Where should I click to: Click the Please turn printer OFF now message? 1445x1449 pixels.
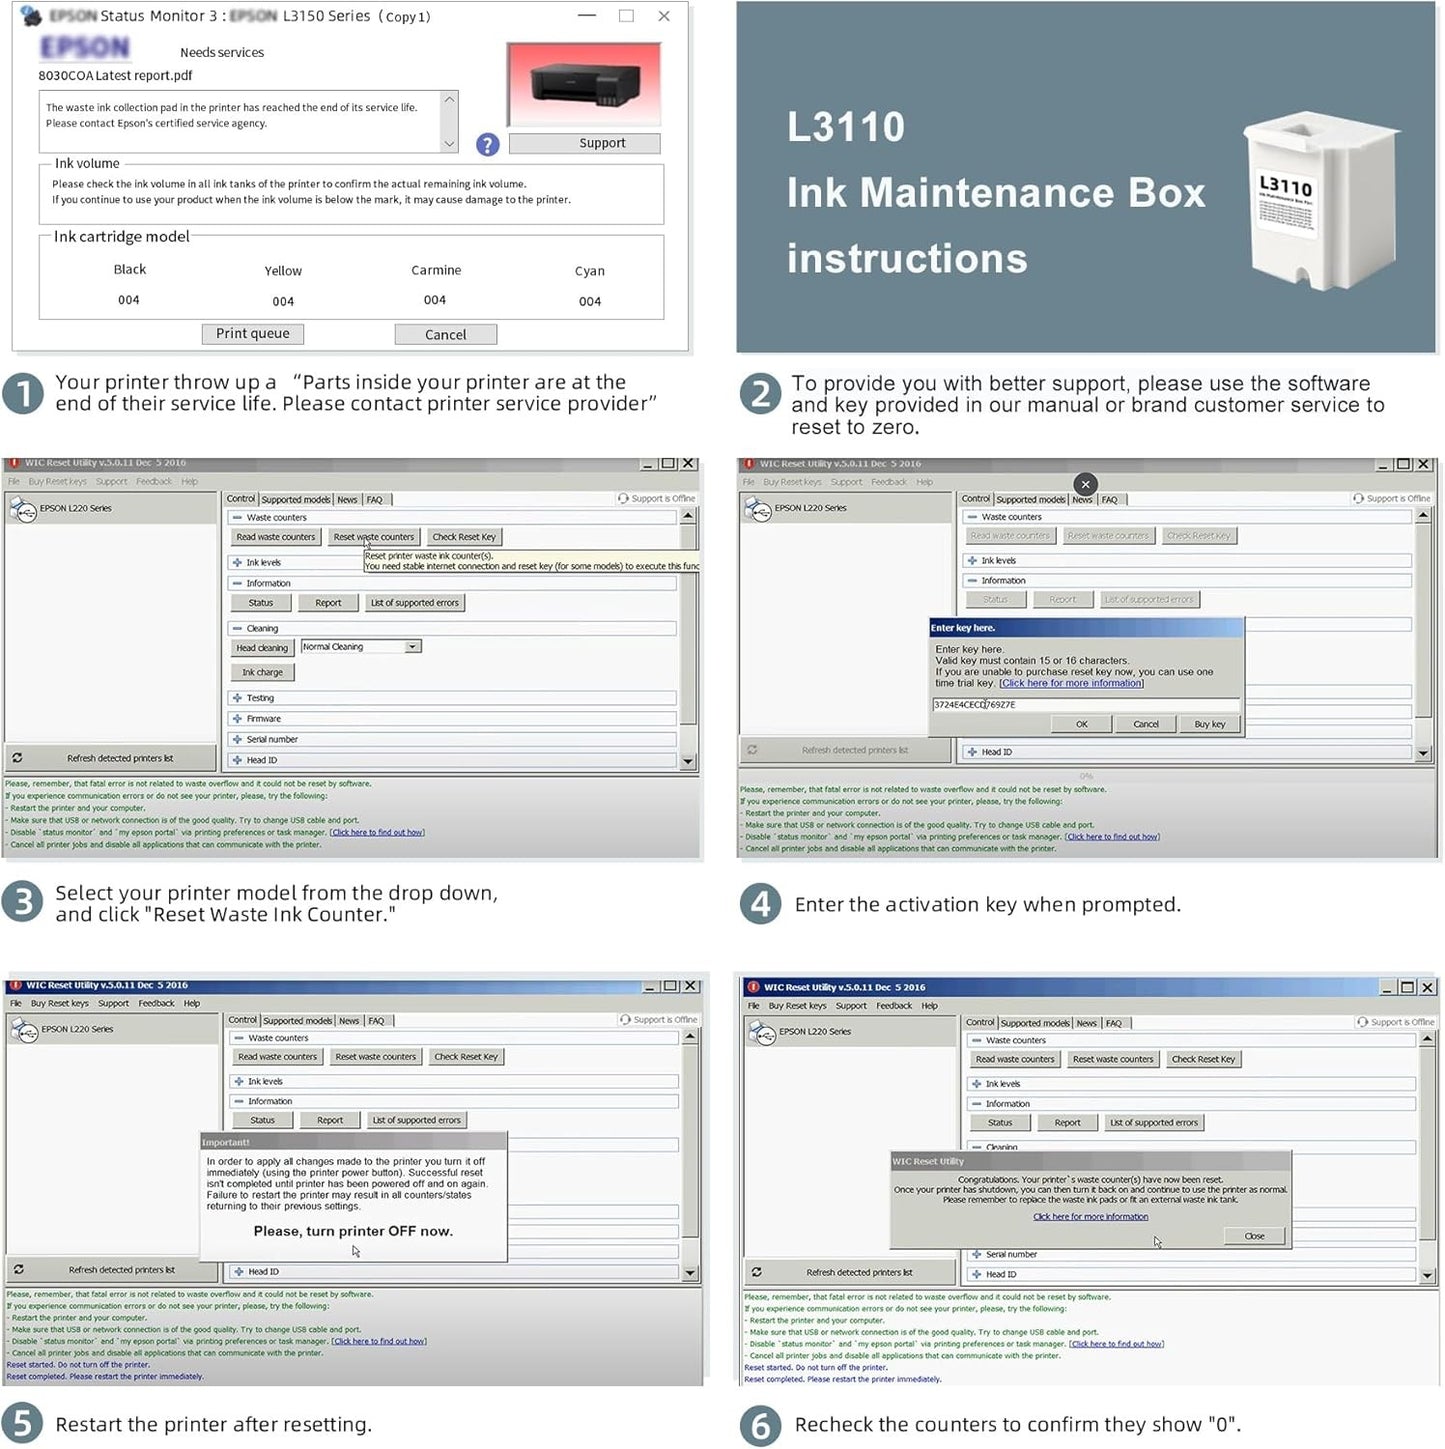tap(353, 1231)
